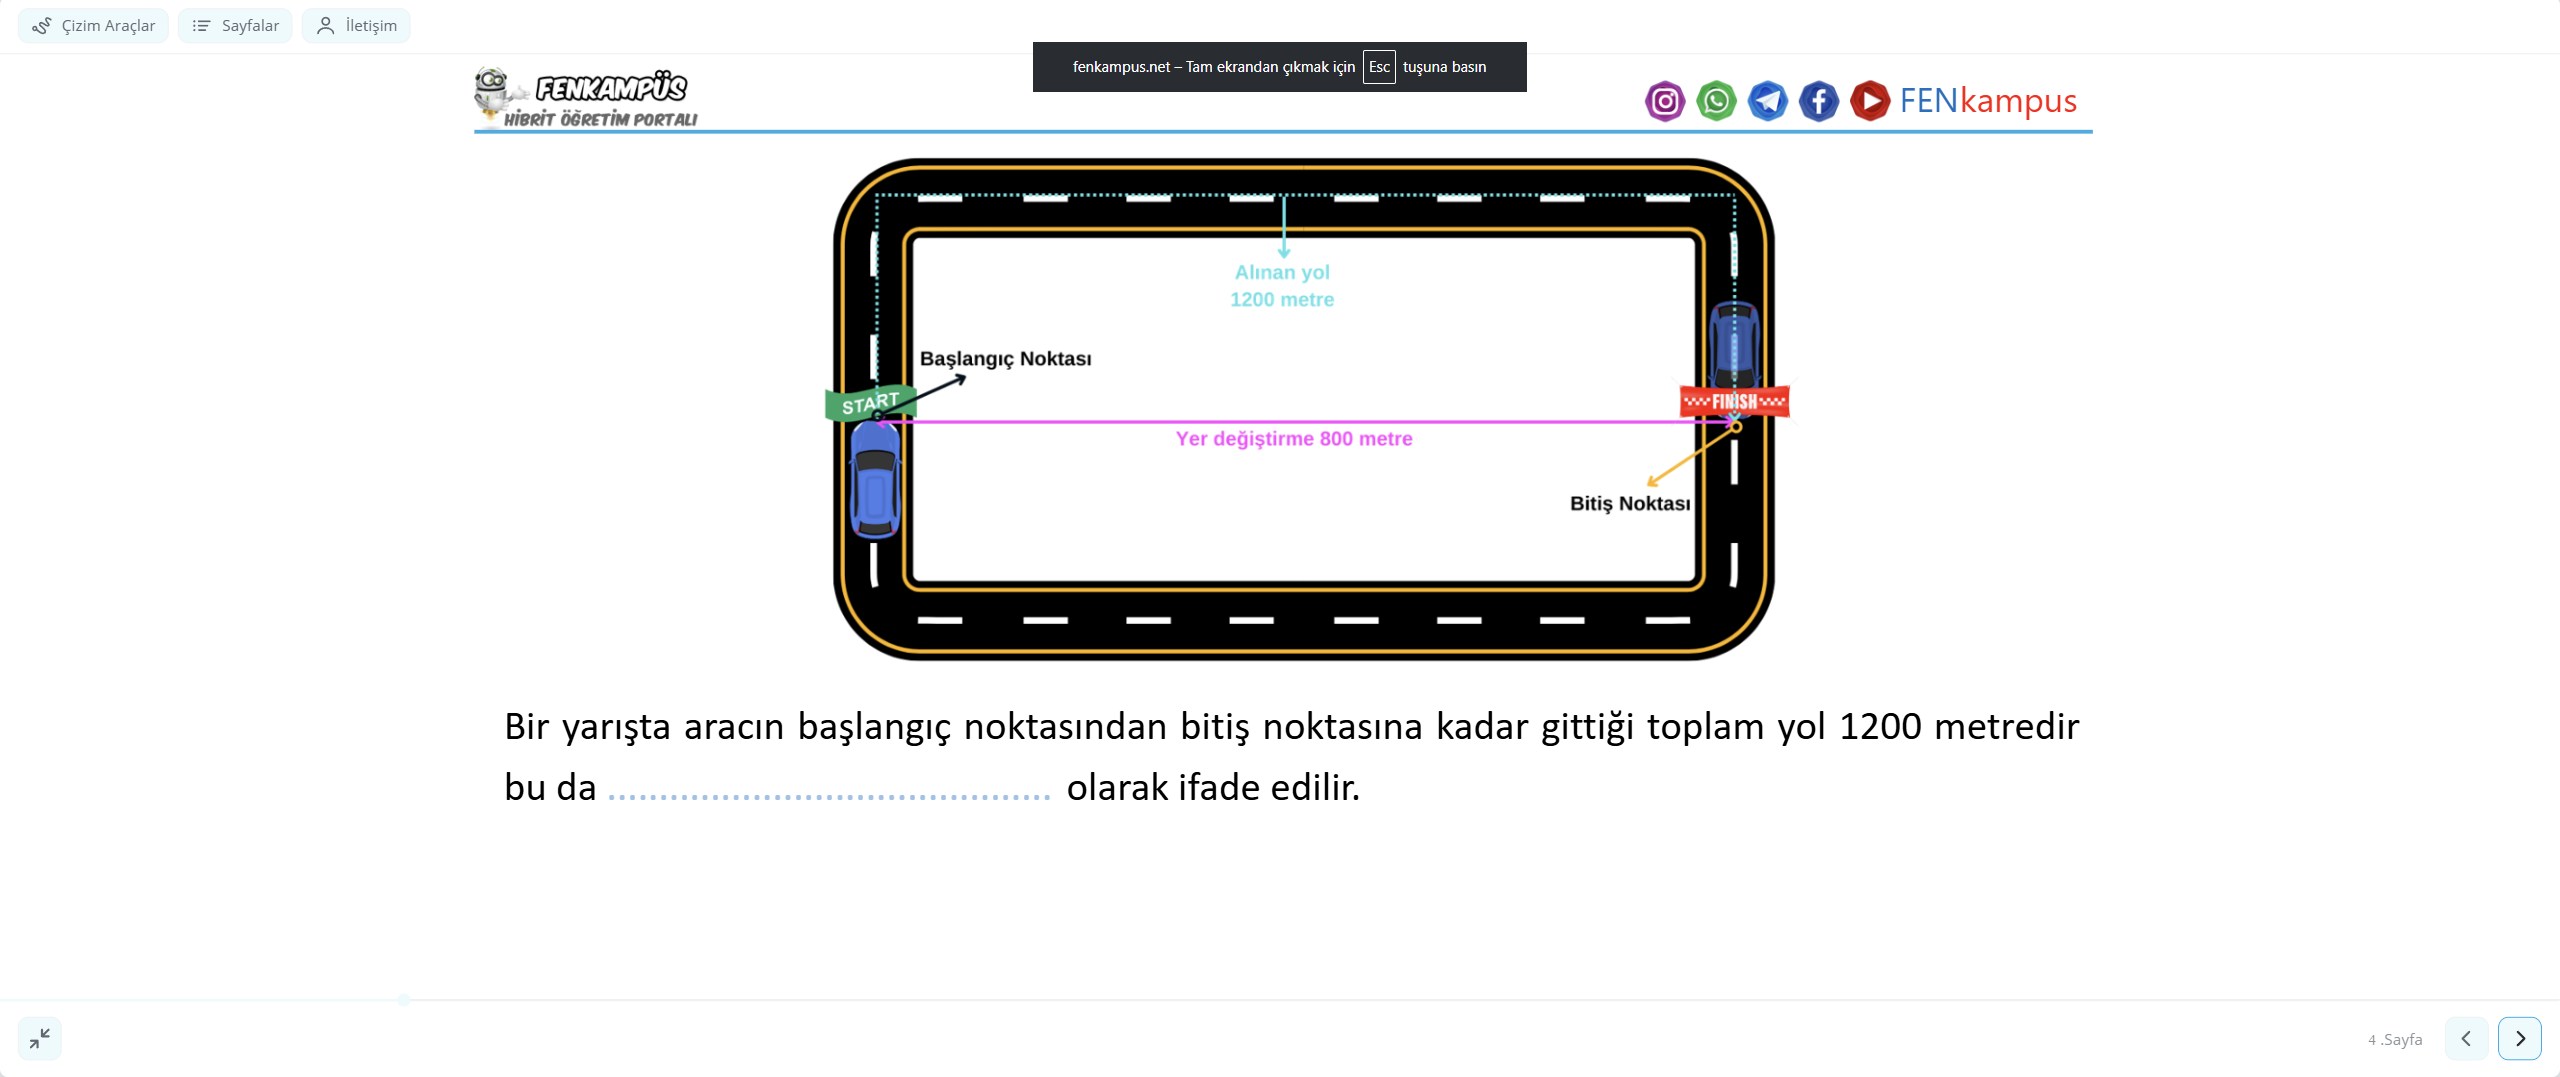The height and width of the screenshot is (1077, 2560).
Task: Click the green WhatsApp icon
Action: click(x=1716, y=101)
